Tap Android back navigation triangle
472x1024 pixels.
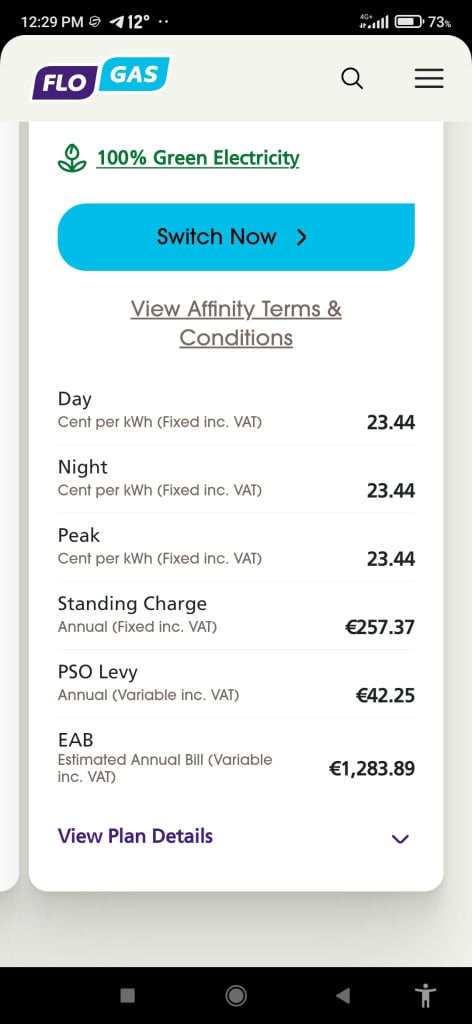tap(342, 995)
